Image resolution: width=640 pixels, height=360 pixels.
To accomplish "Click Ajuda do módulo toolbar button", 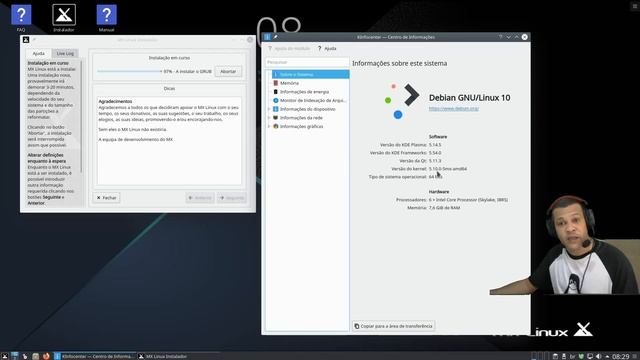I will [x=289, y=48].
